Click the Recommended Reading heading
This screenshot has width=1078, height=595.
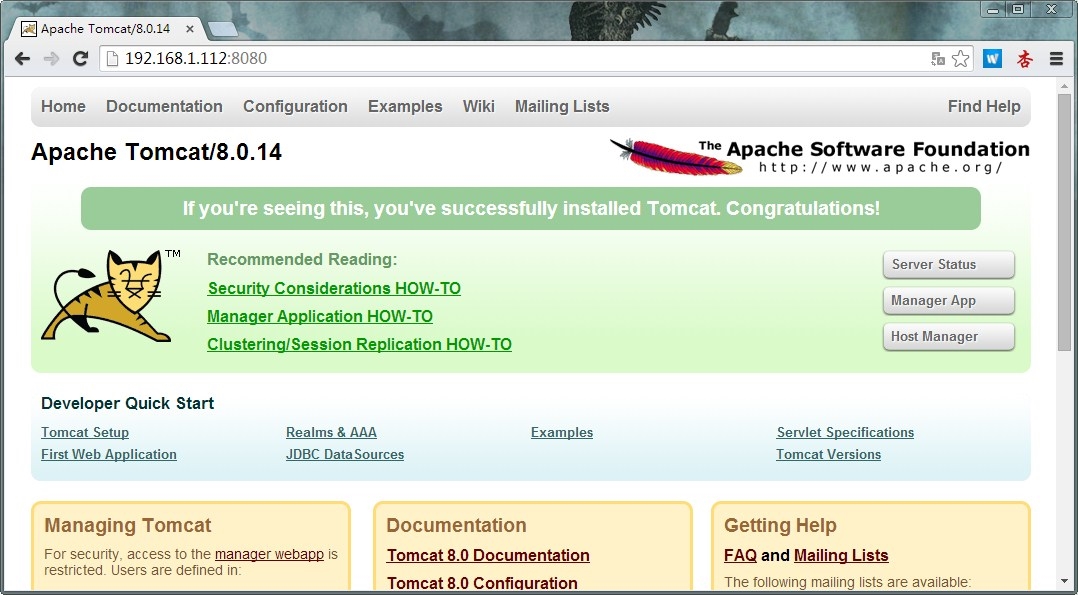pos(302,259)
